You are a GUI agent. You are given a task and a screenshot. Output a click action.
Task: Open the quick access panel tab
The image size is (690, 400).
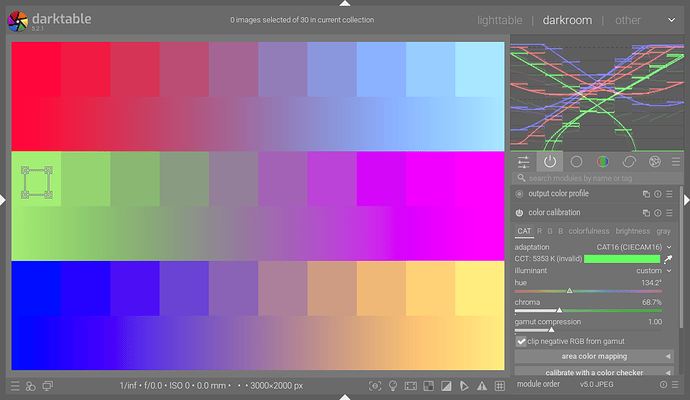point(523,161)
